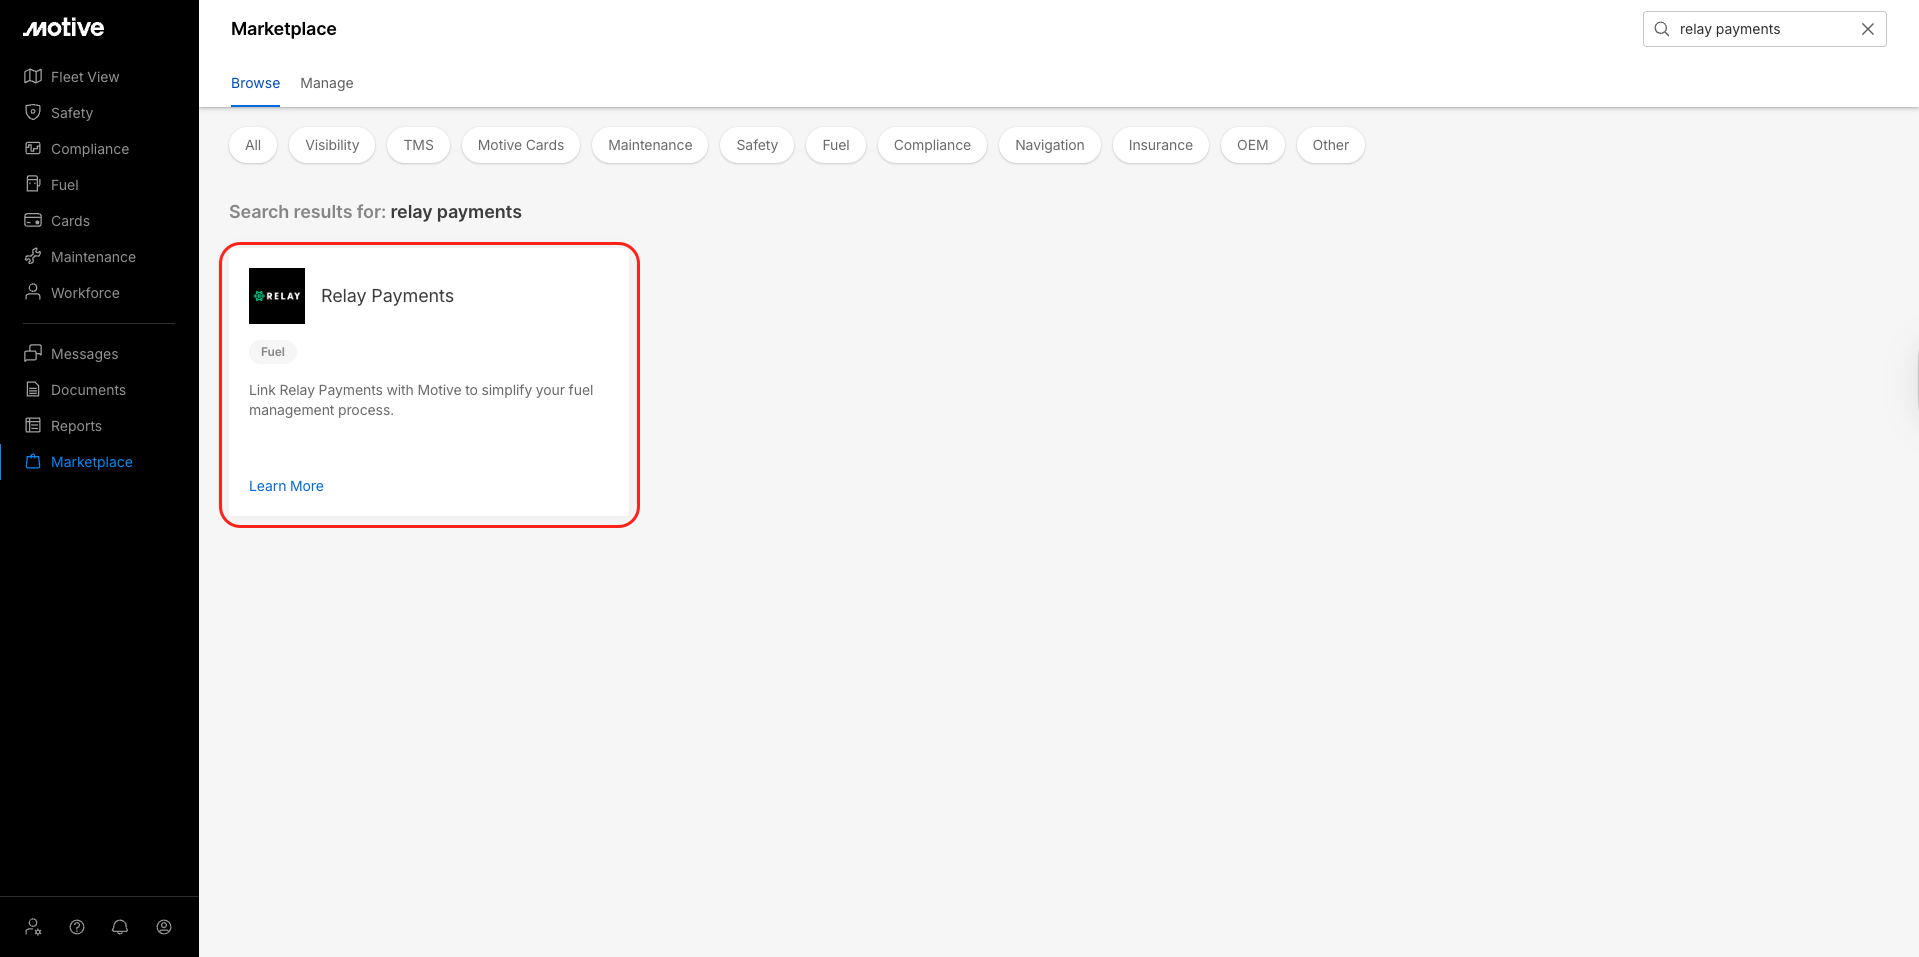
Task: Open Workforce in sidebar
Action: click(85, 293)
